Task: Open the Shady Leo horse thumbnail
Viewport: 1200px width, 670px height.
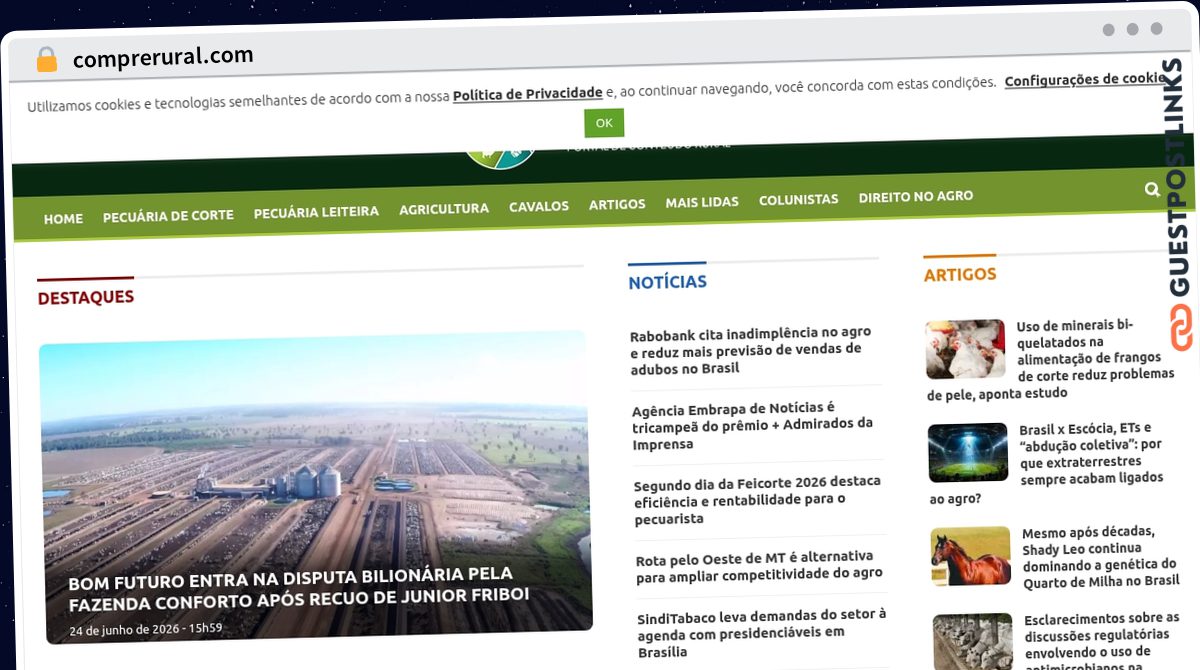Action: (x=971, y=557)
